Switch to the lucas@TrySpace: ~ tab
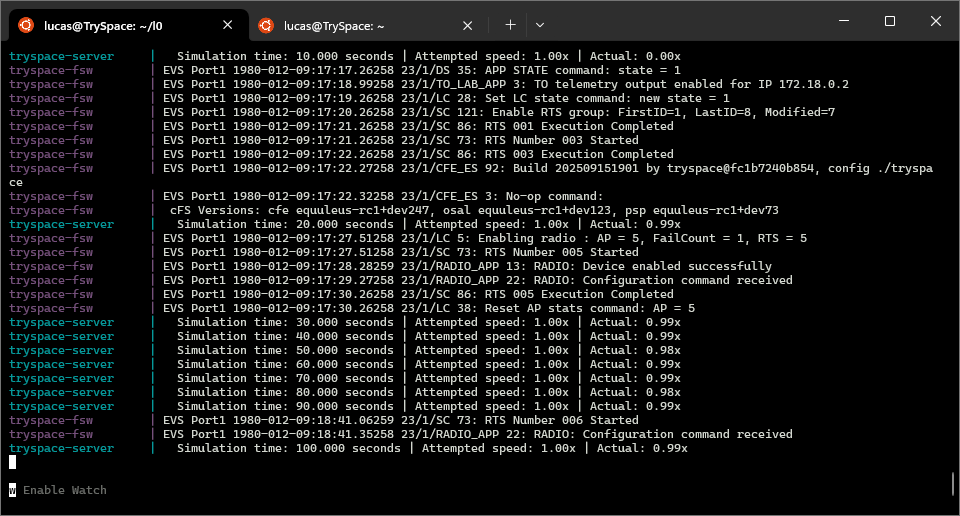The height and width of the screenshot is (516, 960). [x=369, y=26]
